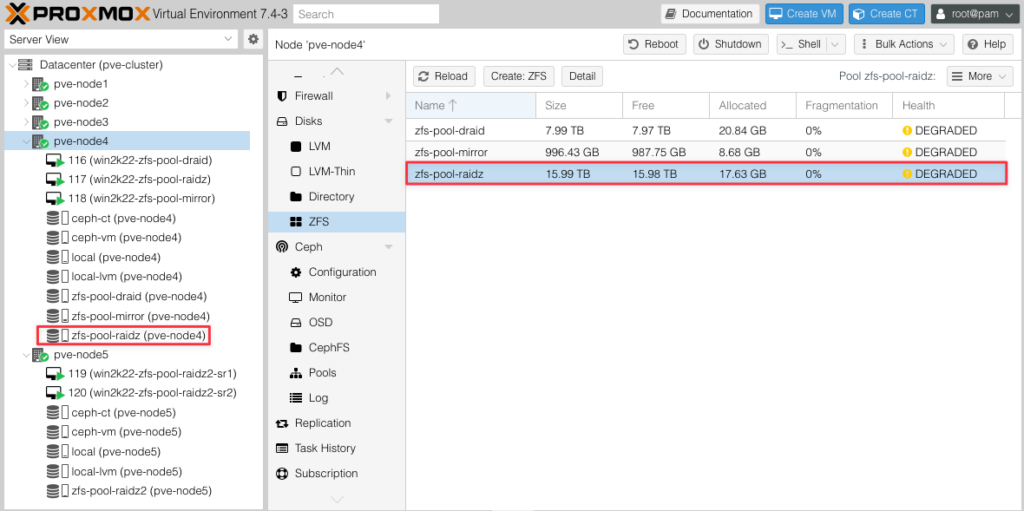Click the Create VM button

[x=804, y=14]
